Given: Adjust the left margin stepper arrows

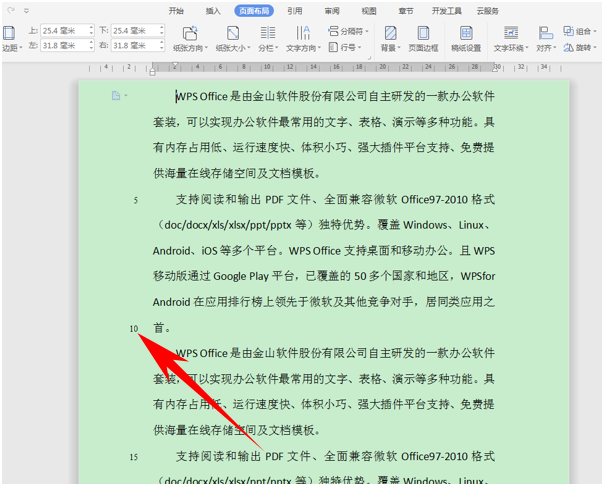Looking at the screenshot, I should [91, 46].
